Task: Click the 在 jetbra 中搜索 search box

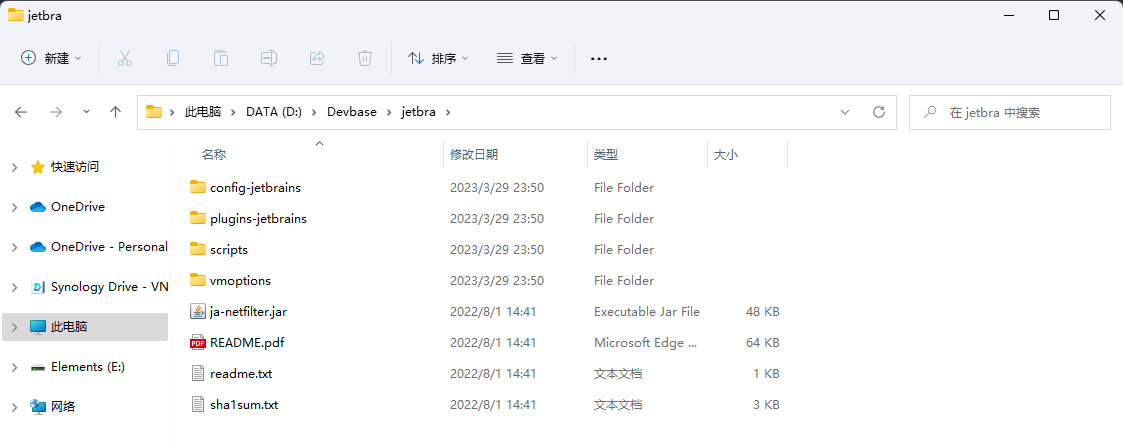Action: (1010, 112)
